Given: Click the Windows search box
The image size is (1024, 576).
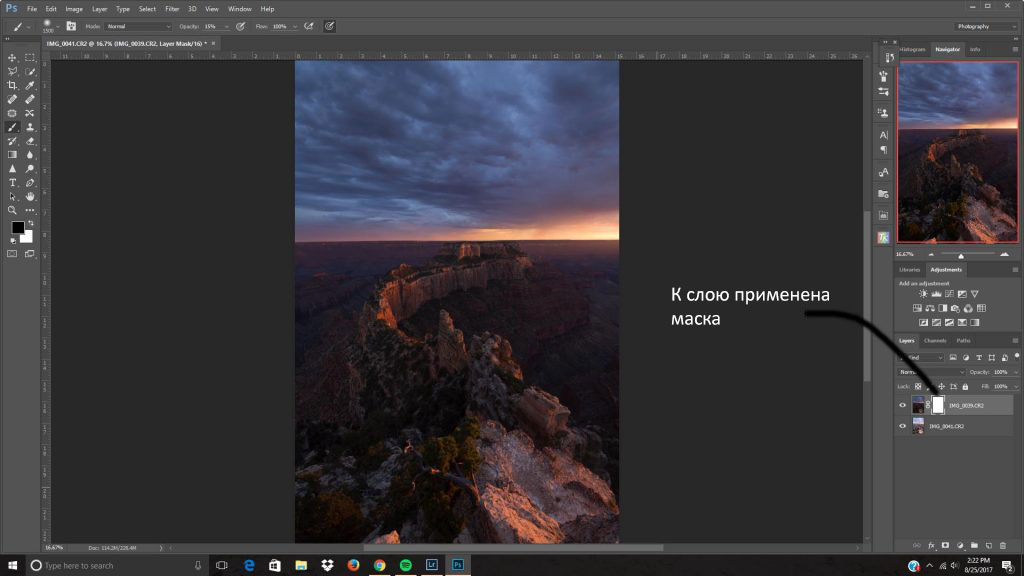Looking at the screenshot, I should coord(116,566).
